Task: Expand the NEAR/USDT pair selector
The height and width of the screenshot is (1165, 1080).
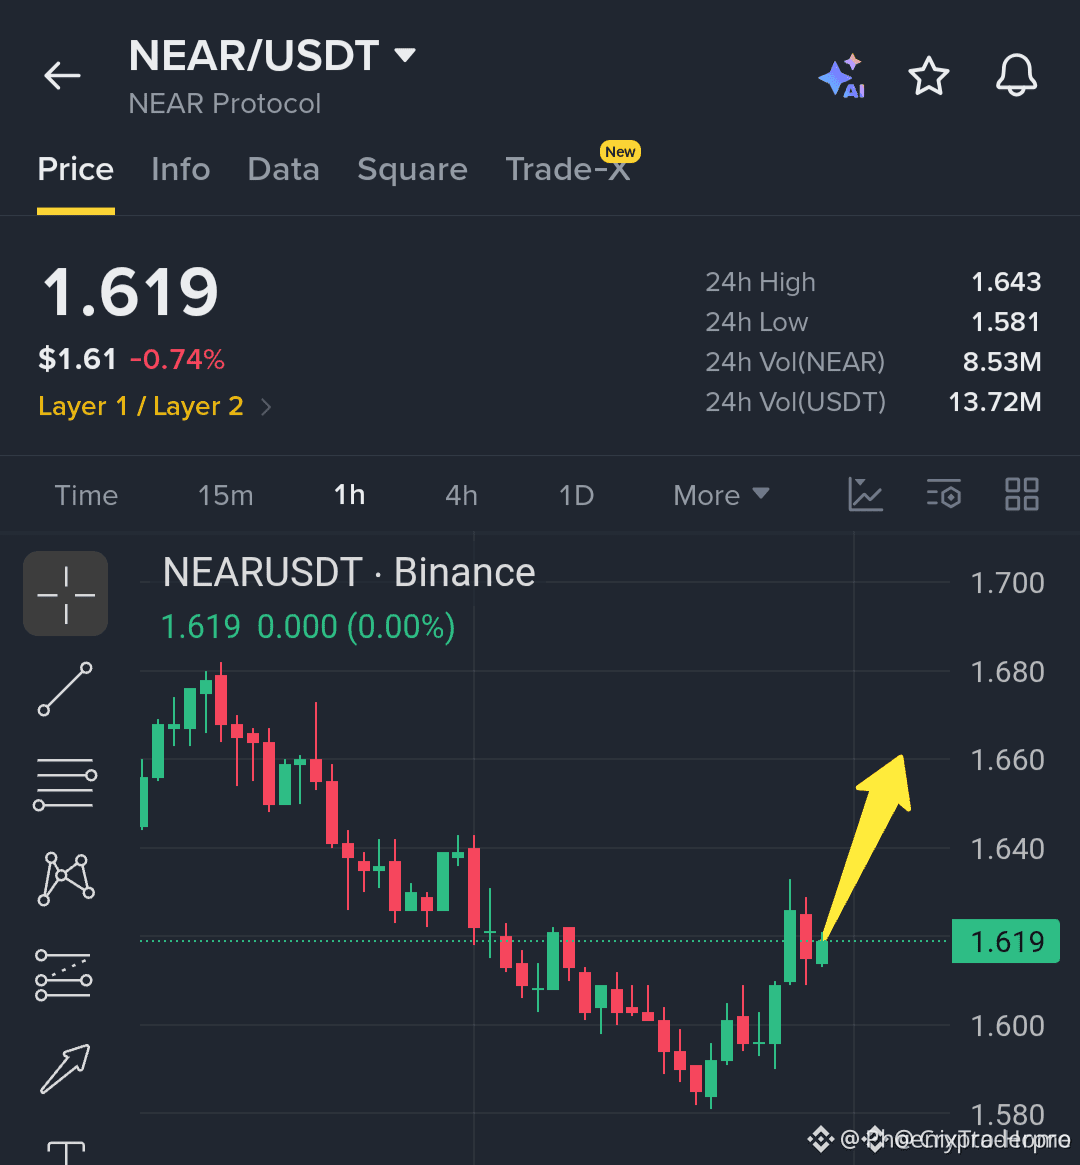Action: pyautogui.click(x=272, y=56)
